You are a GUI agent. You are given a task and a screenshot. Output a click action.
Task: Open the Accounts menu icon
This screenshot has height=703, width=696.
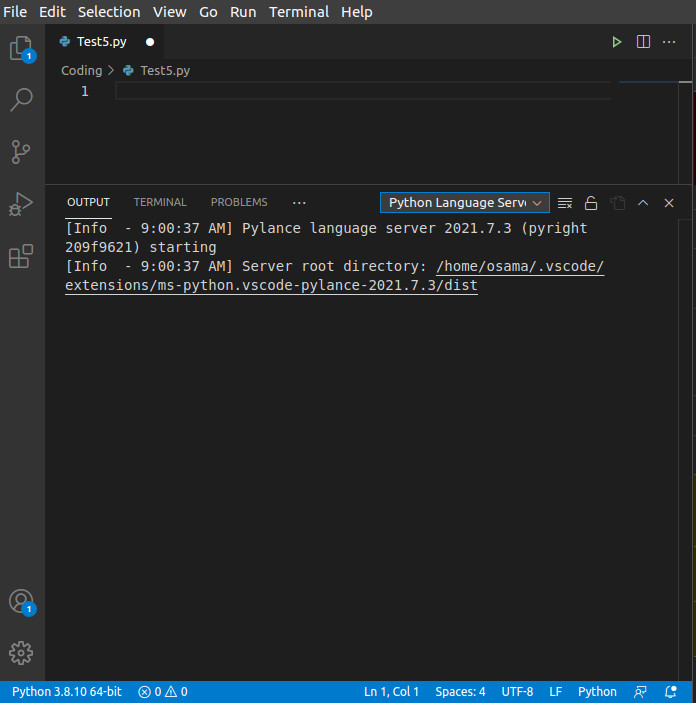[x=22, y=602]
